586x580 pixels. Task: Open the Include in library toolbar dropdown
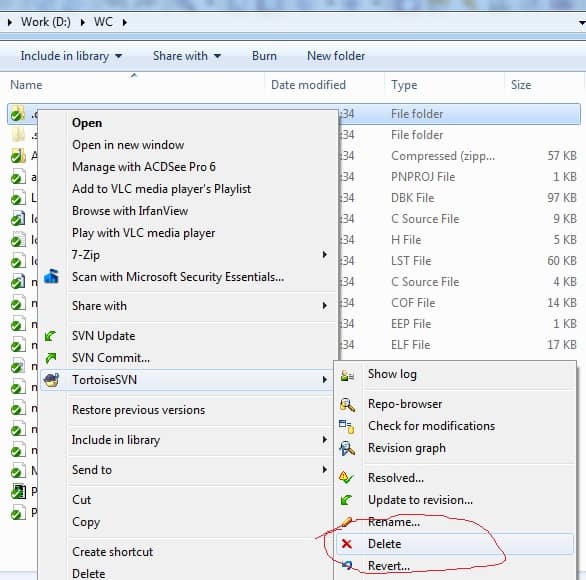click(x=71, y=56)
